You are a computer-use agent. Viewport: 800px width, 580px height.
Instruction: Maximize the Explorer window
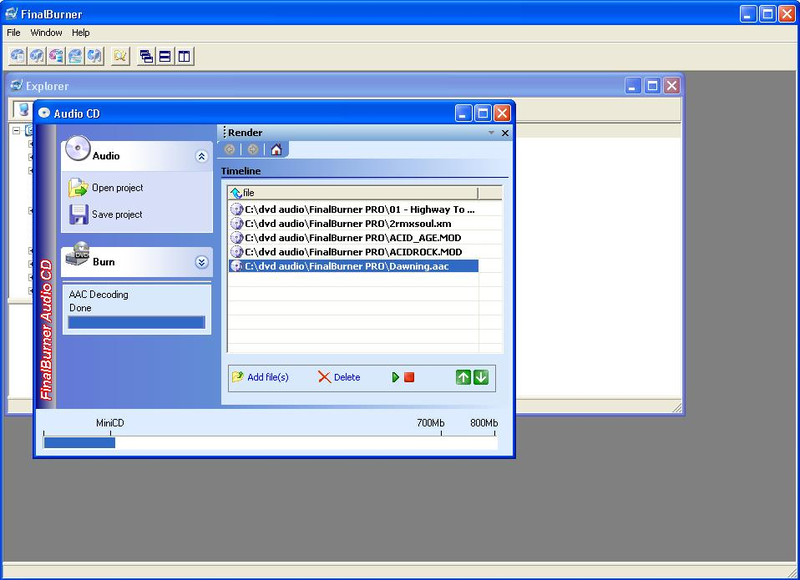[652, 86]
